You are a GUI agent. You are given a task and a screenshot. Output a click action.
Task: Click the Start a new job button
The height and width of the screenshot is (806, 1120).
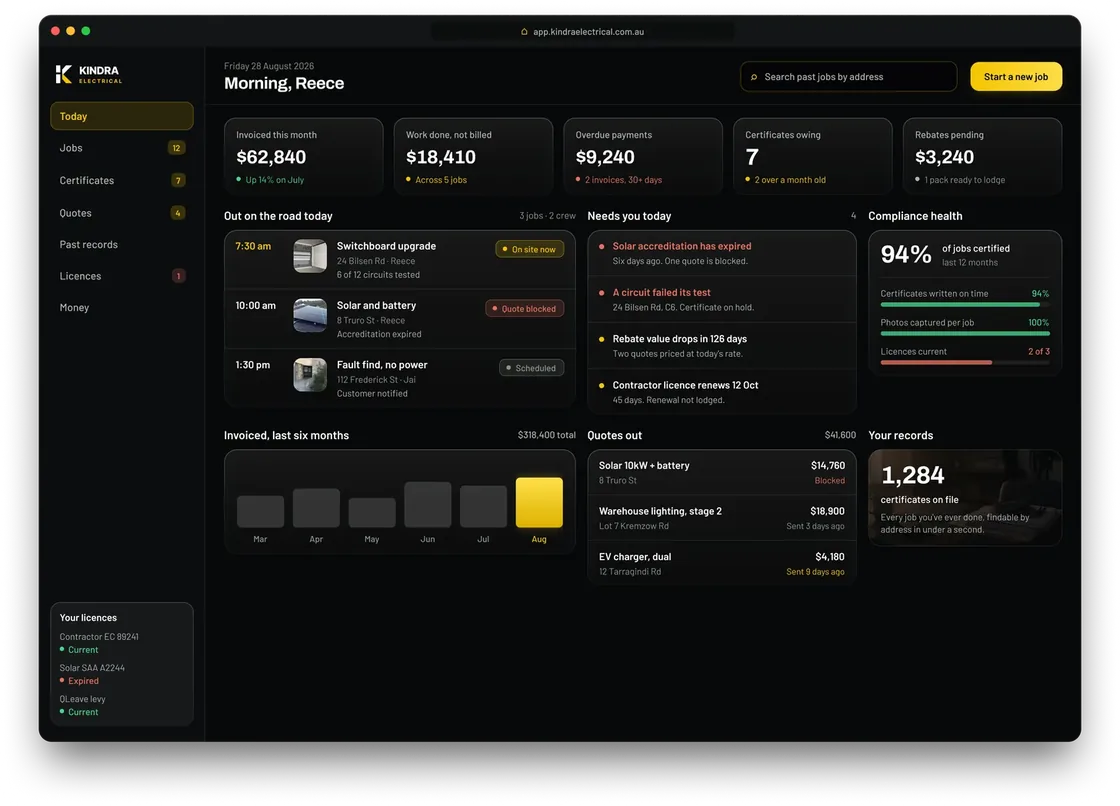[1016, 76]
